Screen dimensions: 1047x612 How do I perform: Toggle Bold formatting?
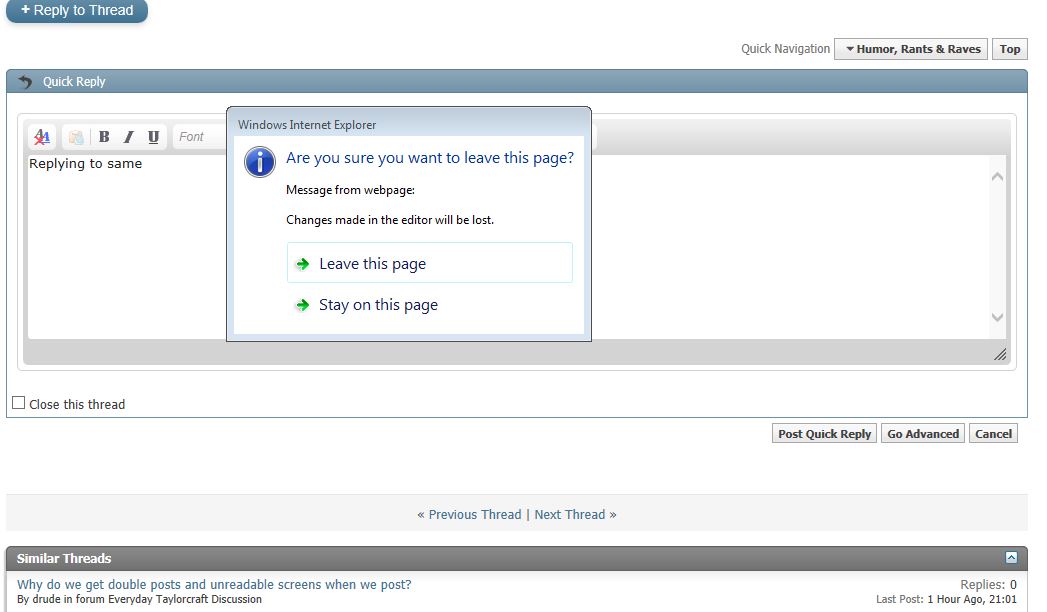(104, 137)
